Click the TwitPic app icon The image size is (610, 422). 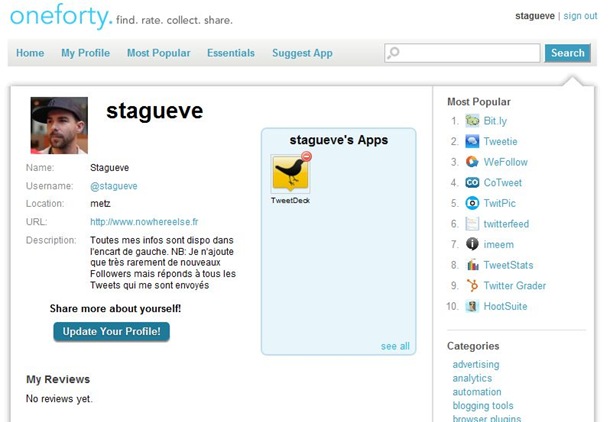click(x=472, y=203)
